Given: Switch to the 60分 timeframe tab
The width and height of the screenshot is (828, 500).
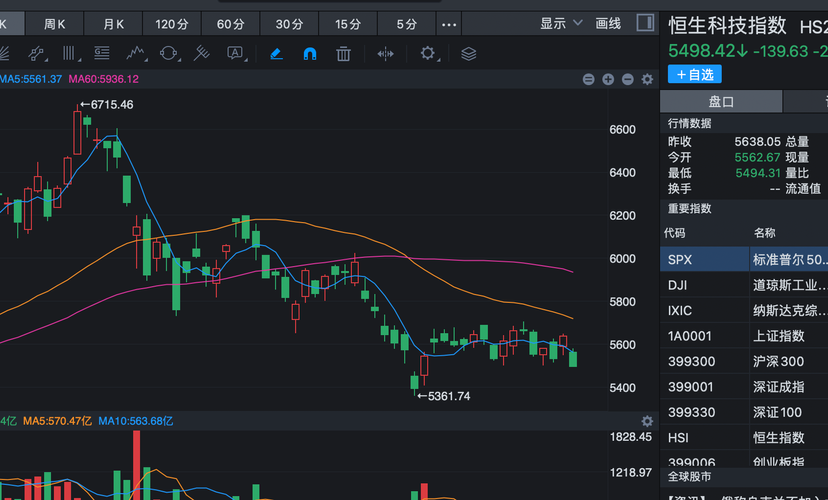Looking at the screenshot, I should [x=230, y=24].
